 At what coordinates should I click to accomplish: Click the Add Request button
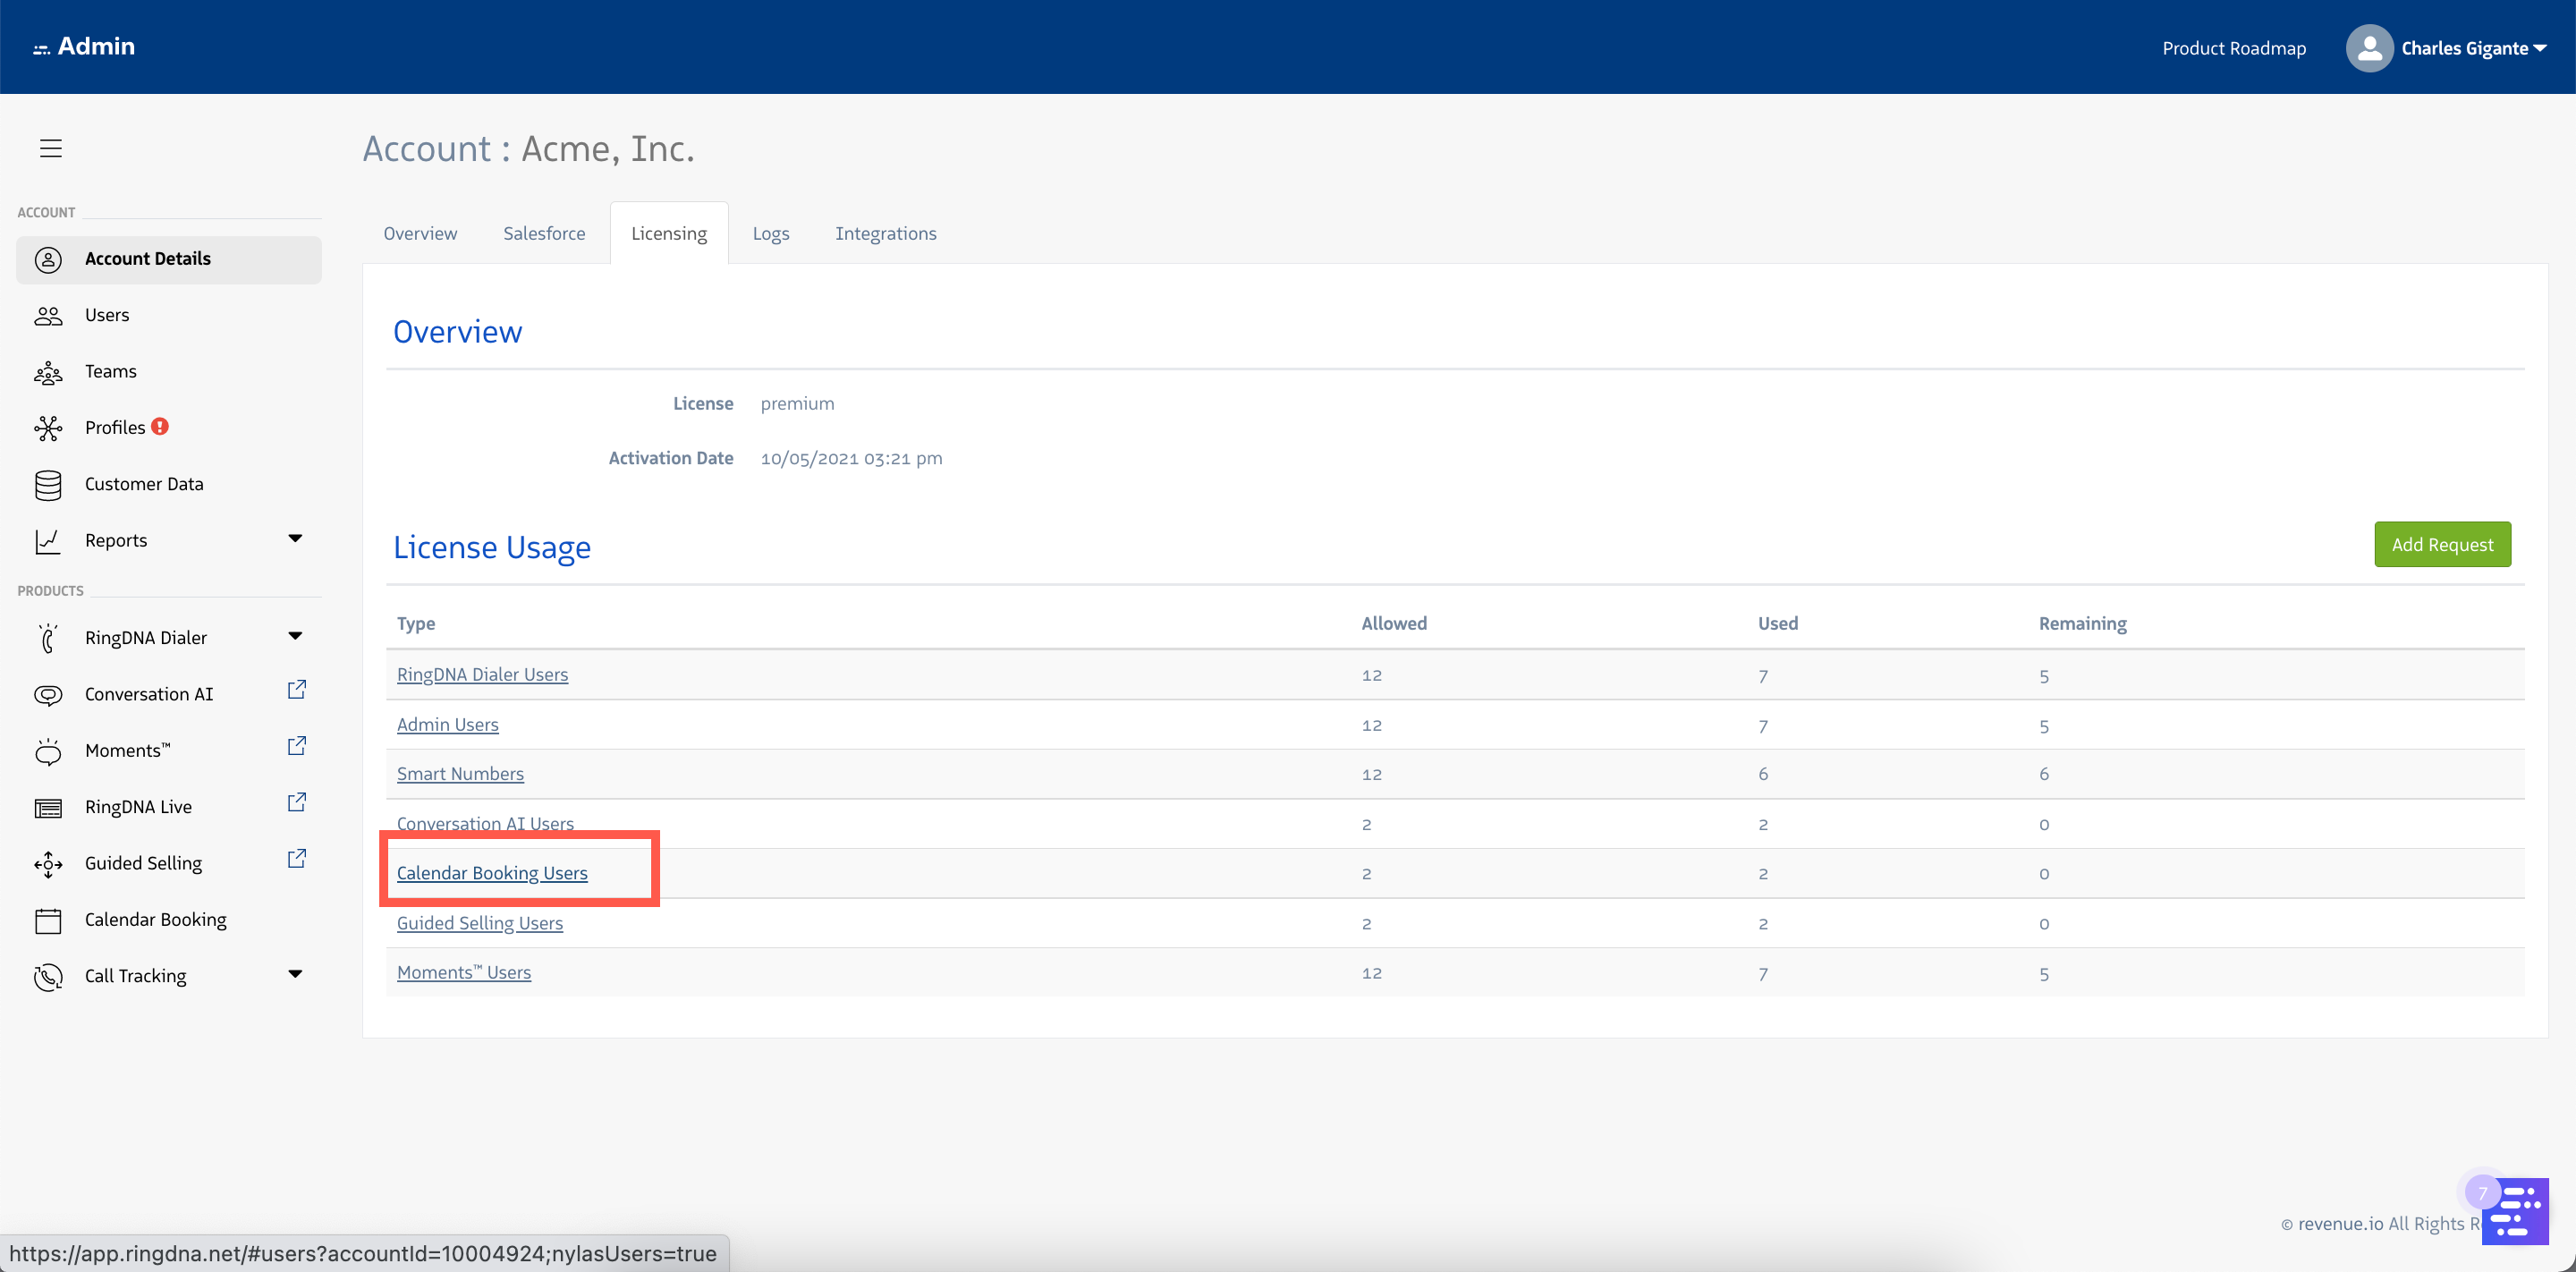point(2441,545)
